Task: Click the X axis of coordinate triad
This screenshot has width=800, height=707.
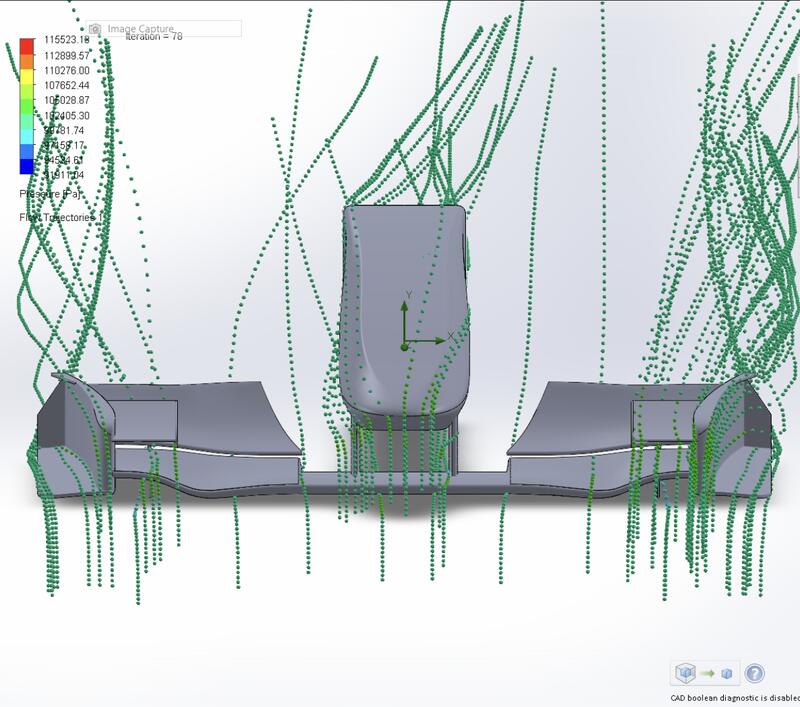Action: click(x=426, y=341)
